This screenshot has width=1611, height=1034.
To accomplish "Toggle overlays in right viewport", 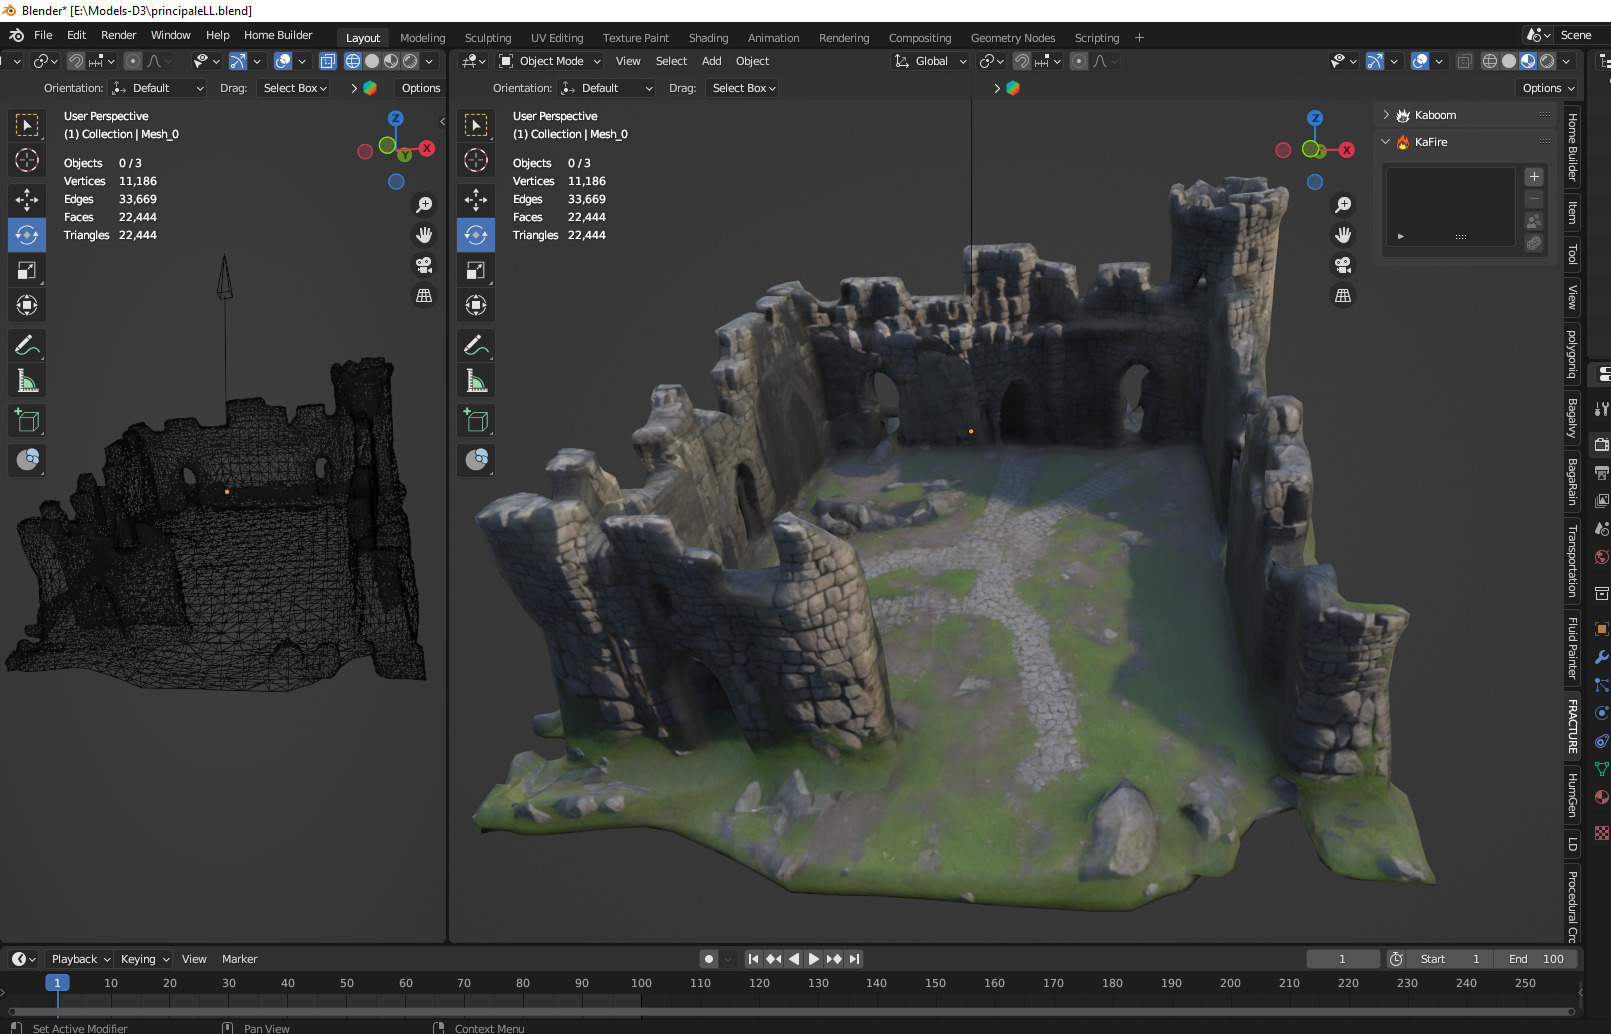I will point(1420,61).
